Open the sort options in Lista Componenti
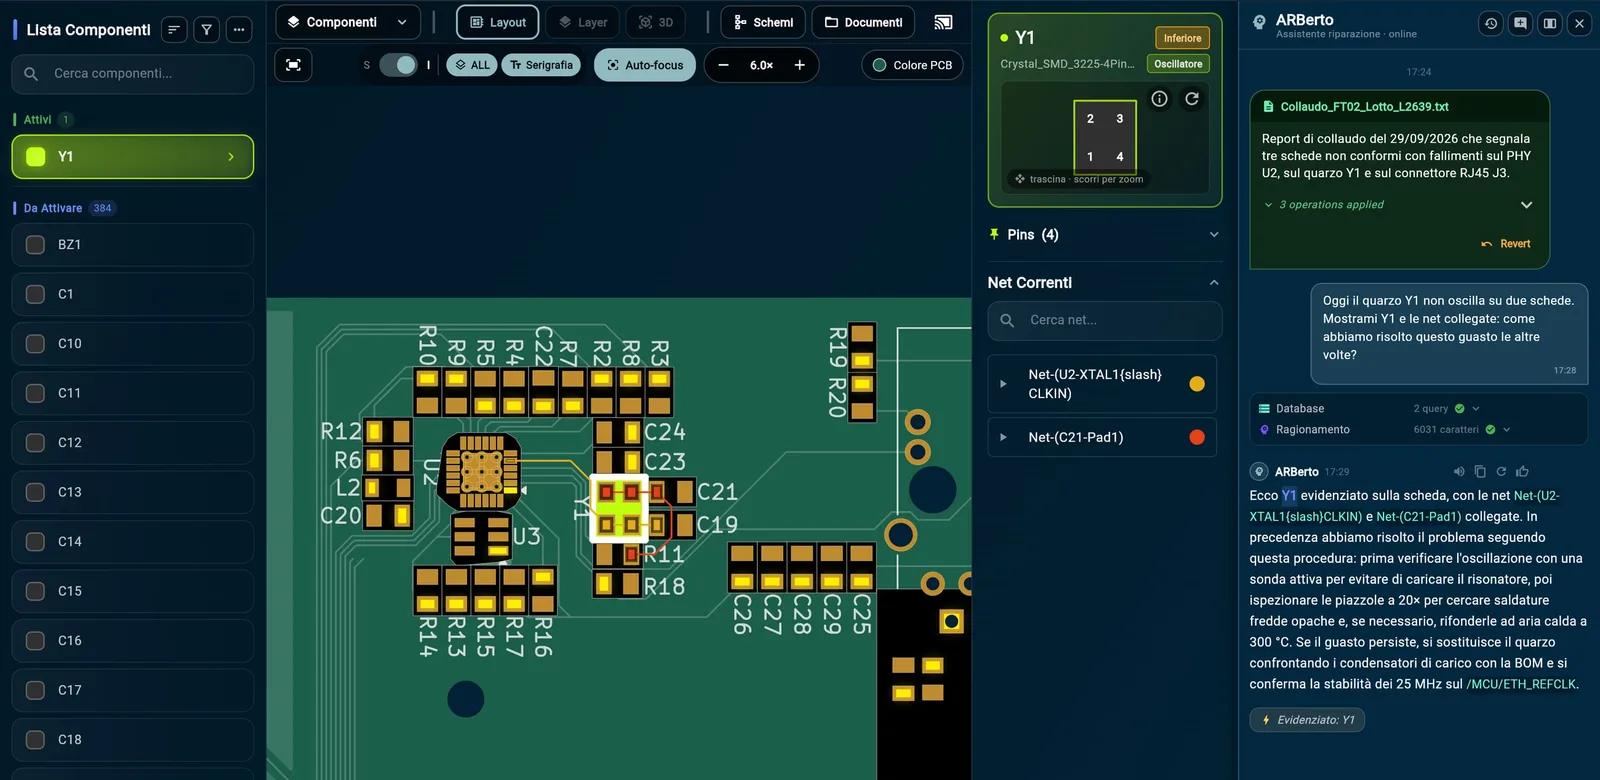The height and width of the screenshot is (780, 1600). pyautogui.click(x=174, y=30)
